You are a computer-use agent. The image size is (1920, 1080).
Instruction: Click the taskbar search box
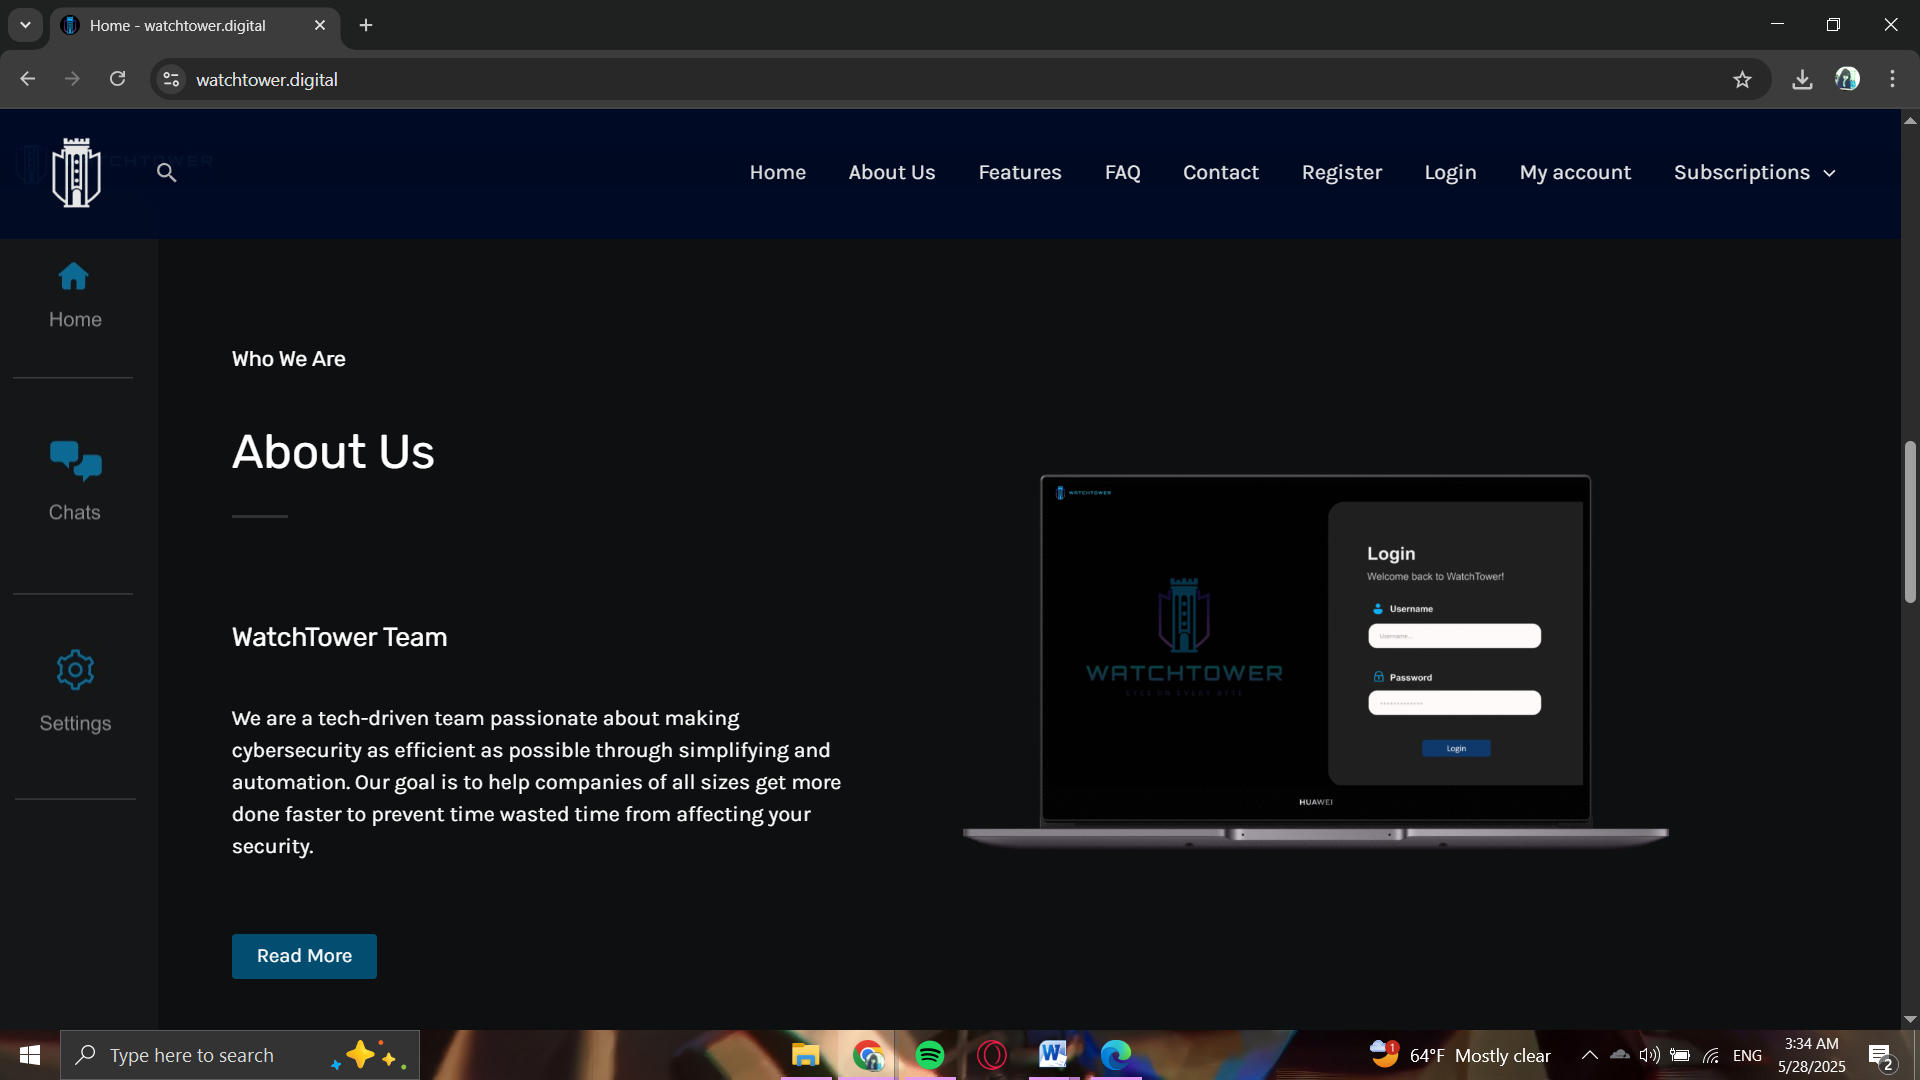click(240, 1055)
